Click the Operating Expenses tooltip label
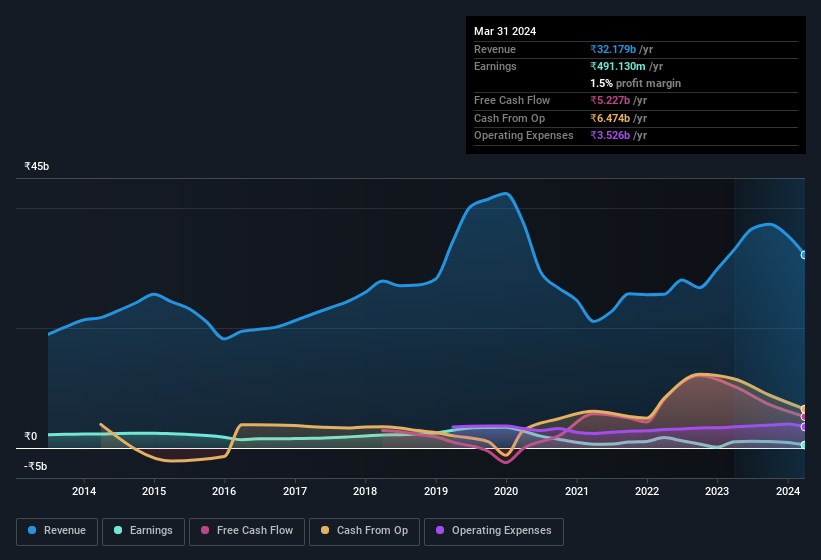The width and height of the screenshot is (821, 560). 524,135
